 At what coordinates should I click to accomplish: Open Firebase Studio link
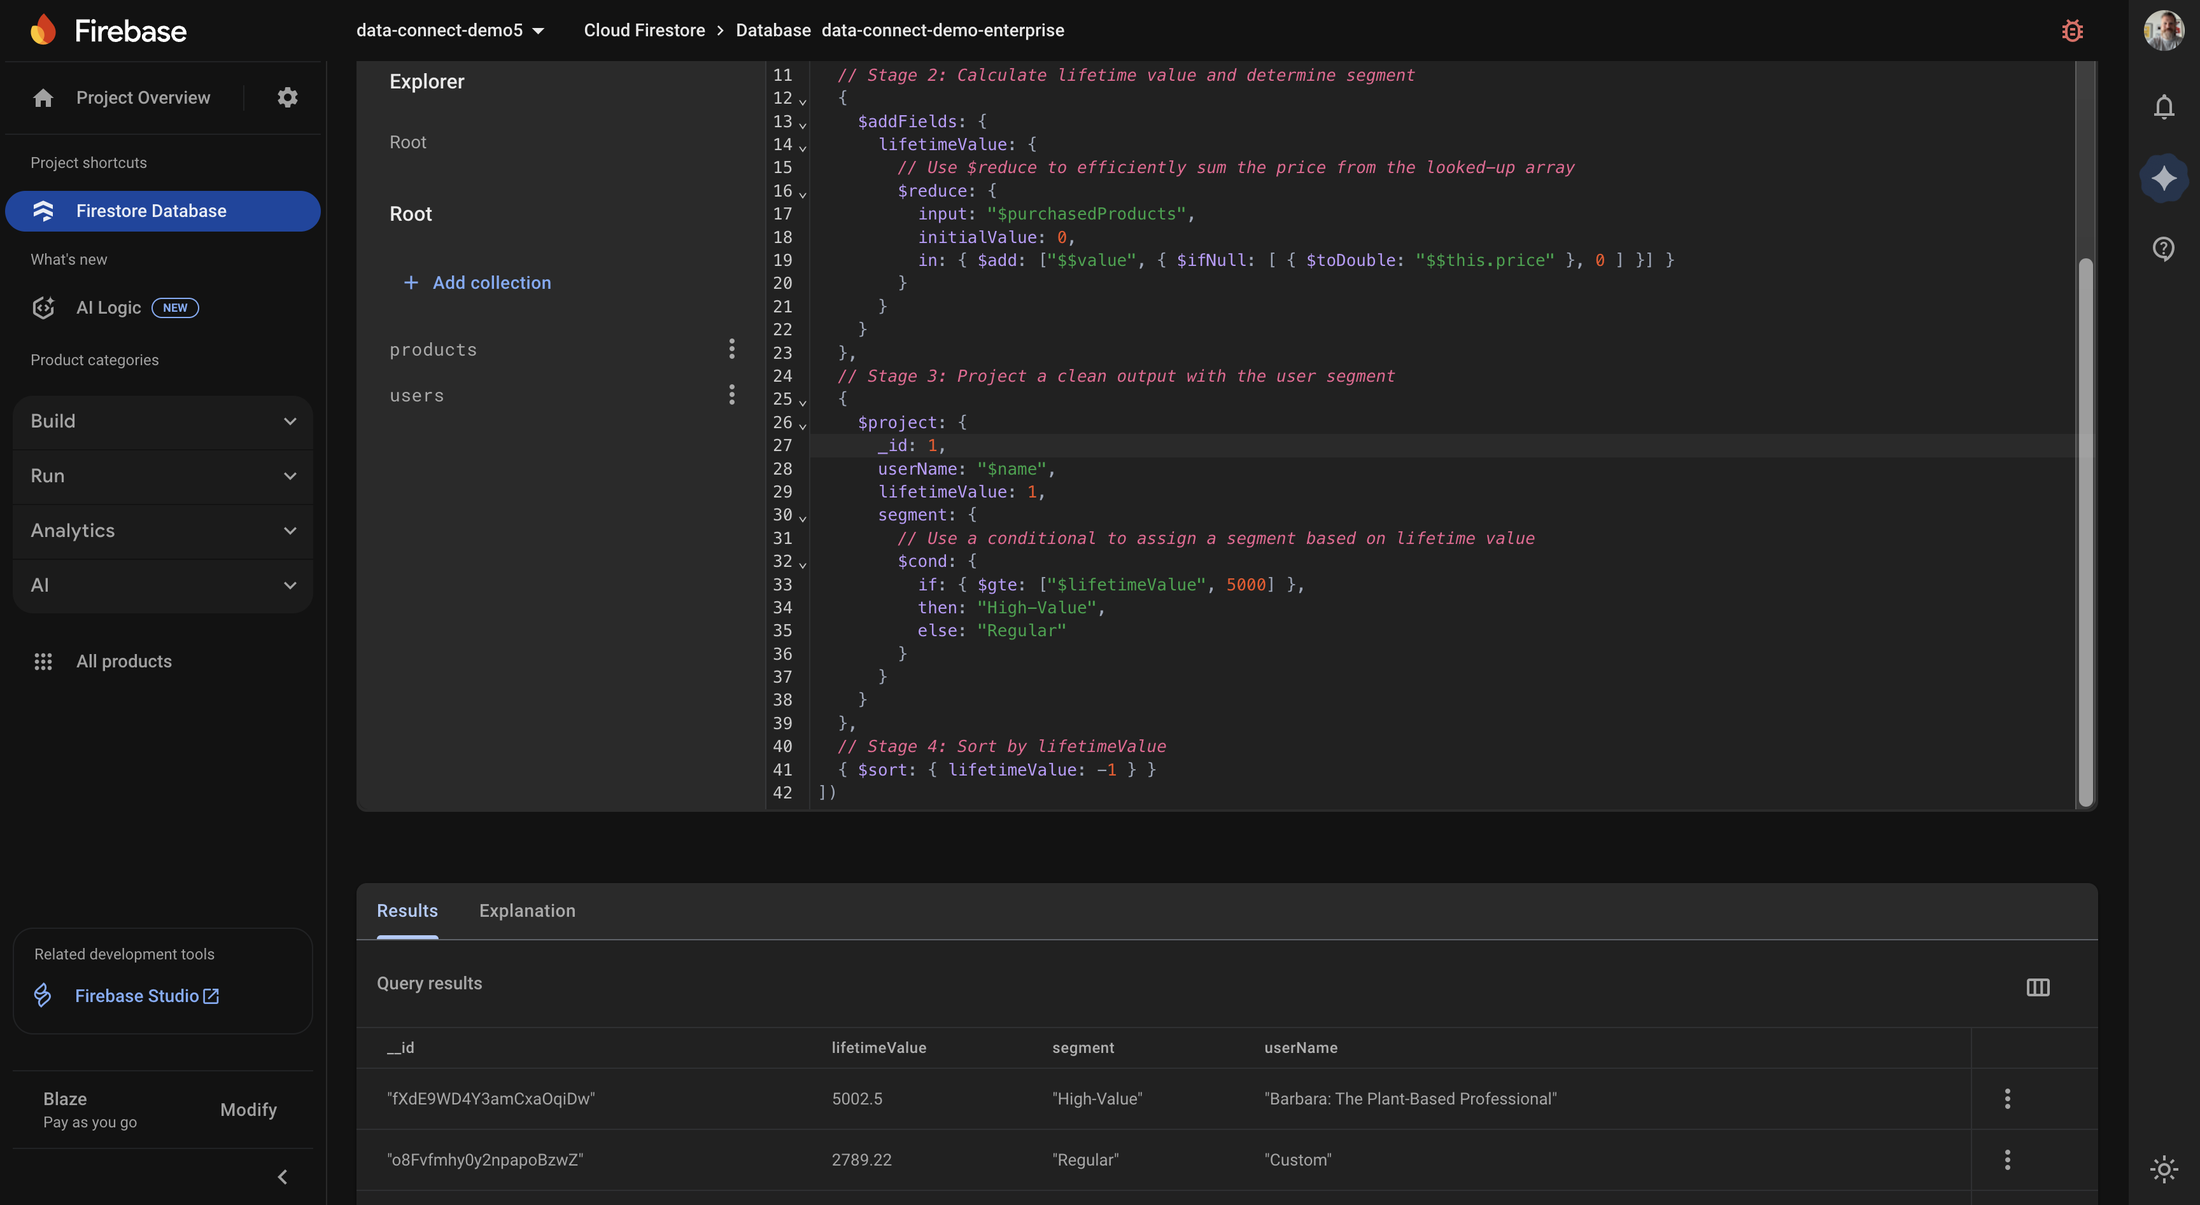click(147, 995)
